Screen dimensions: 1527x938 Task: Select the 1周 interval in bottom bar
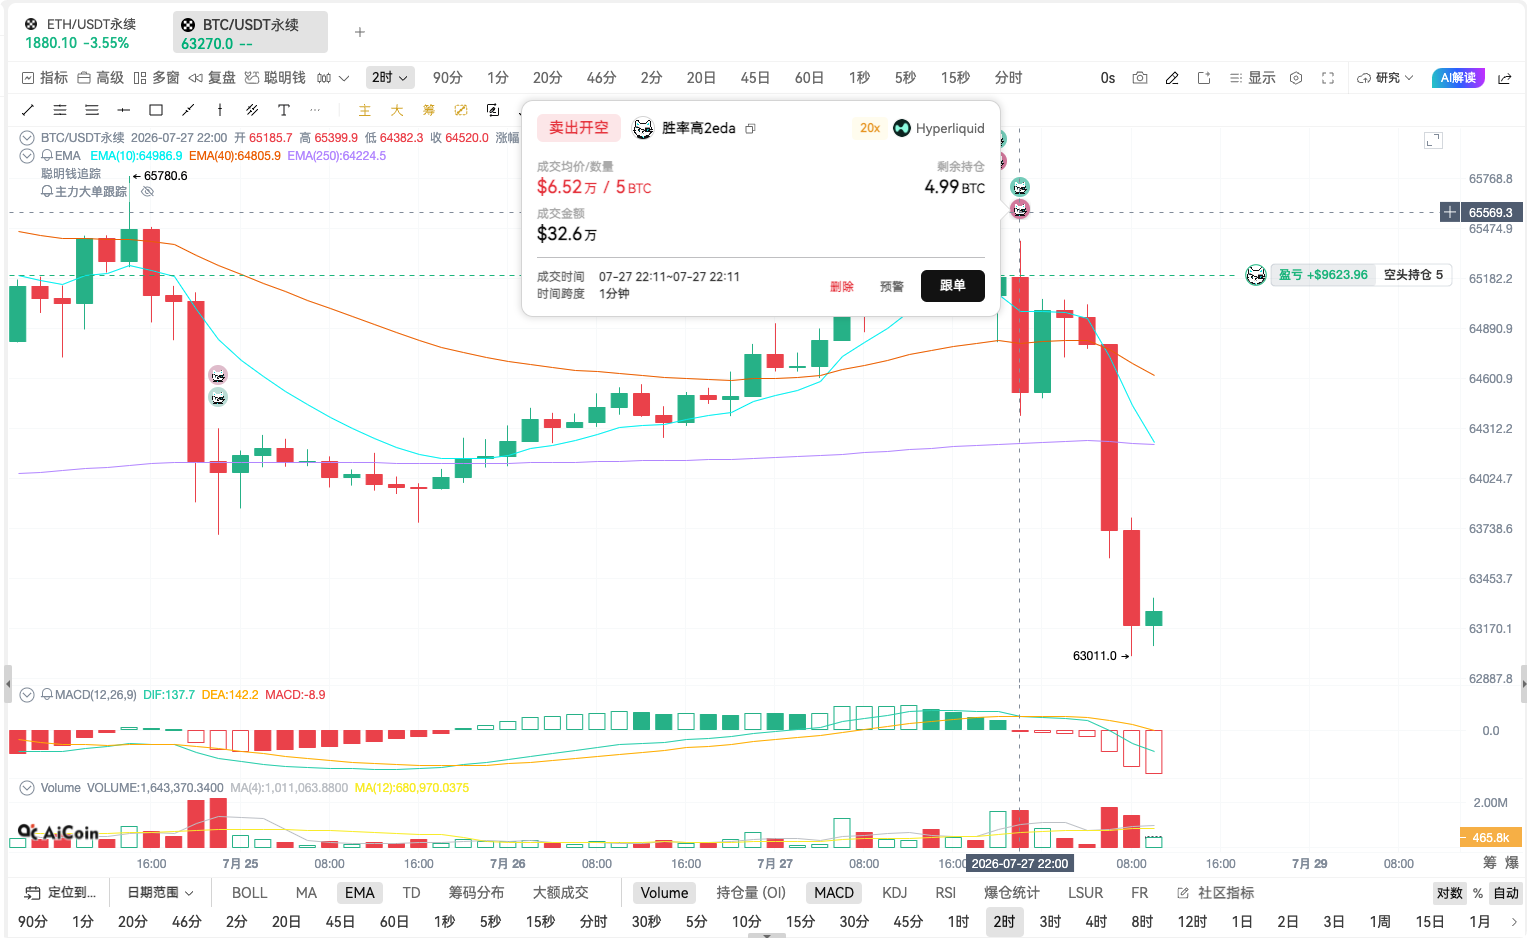1380,922
